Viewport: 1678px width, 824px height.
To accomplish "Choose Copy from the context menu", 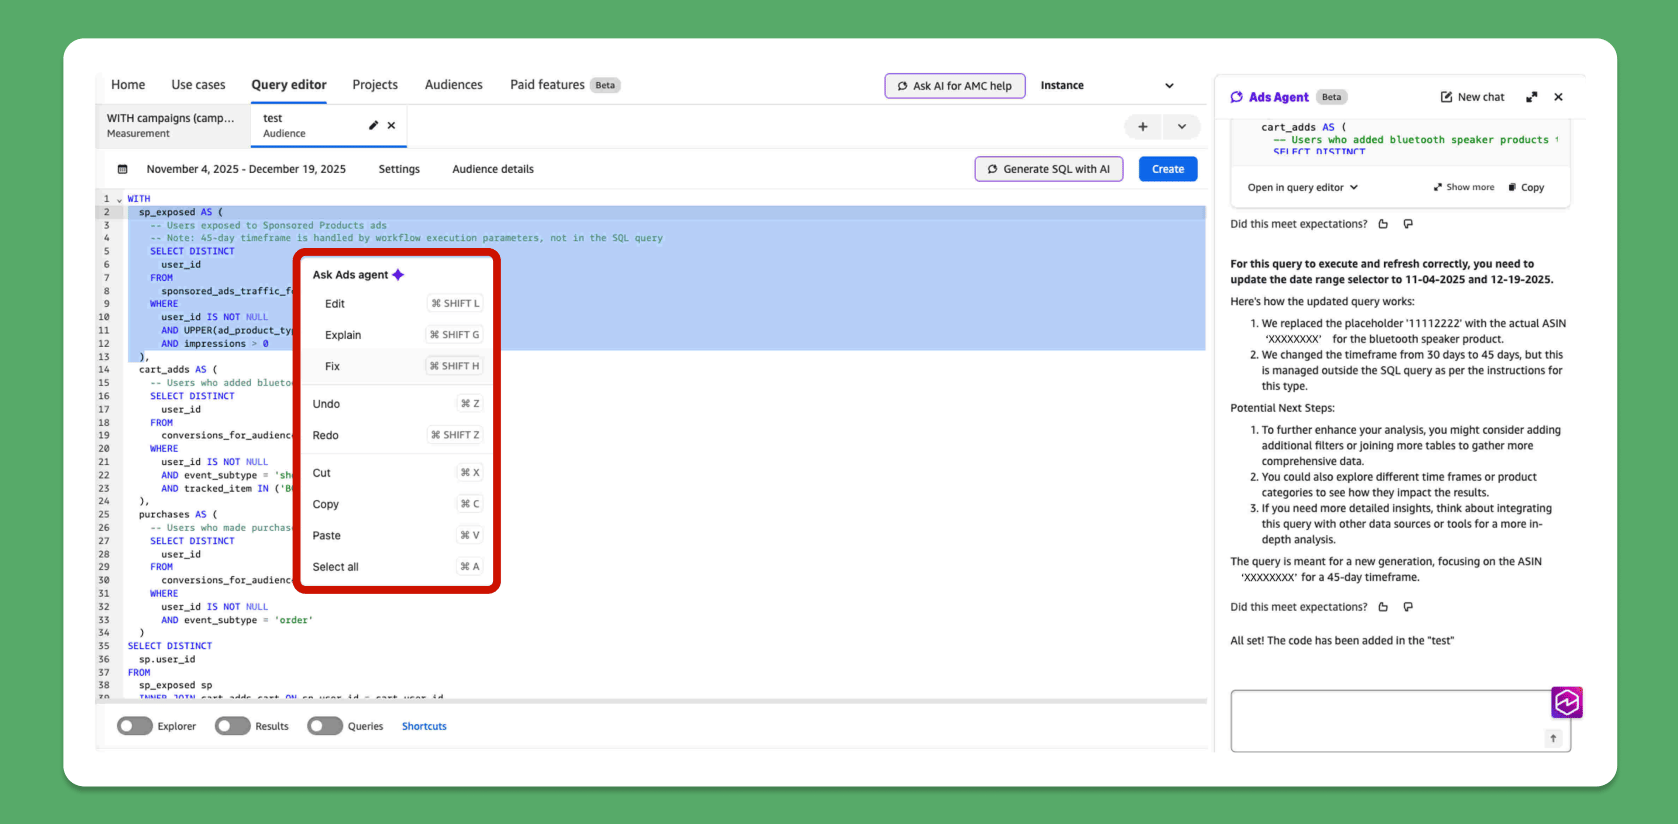I will [x=397, y=504].
